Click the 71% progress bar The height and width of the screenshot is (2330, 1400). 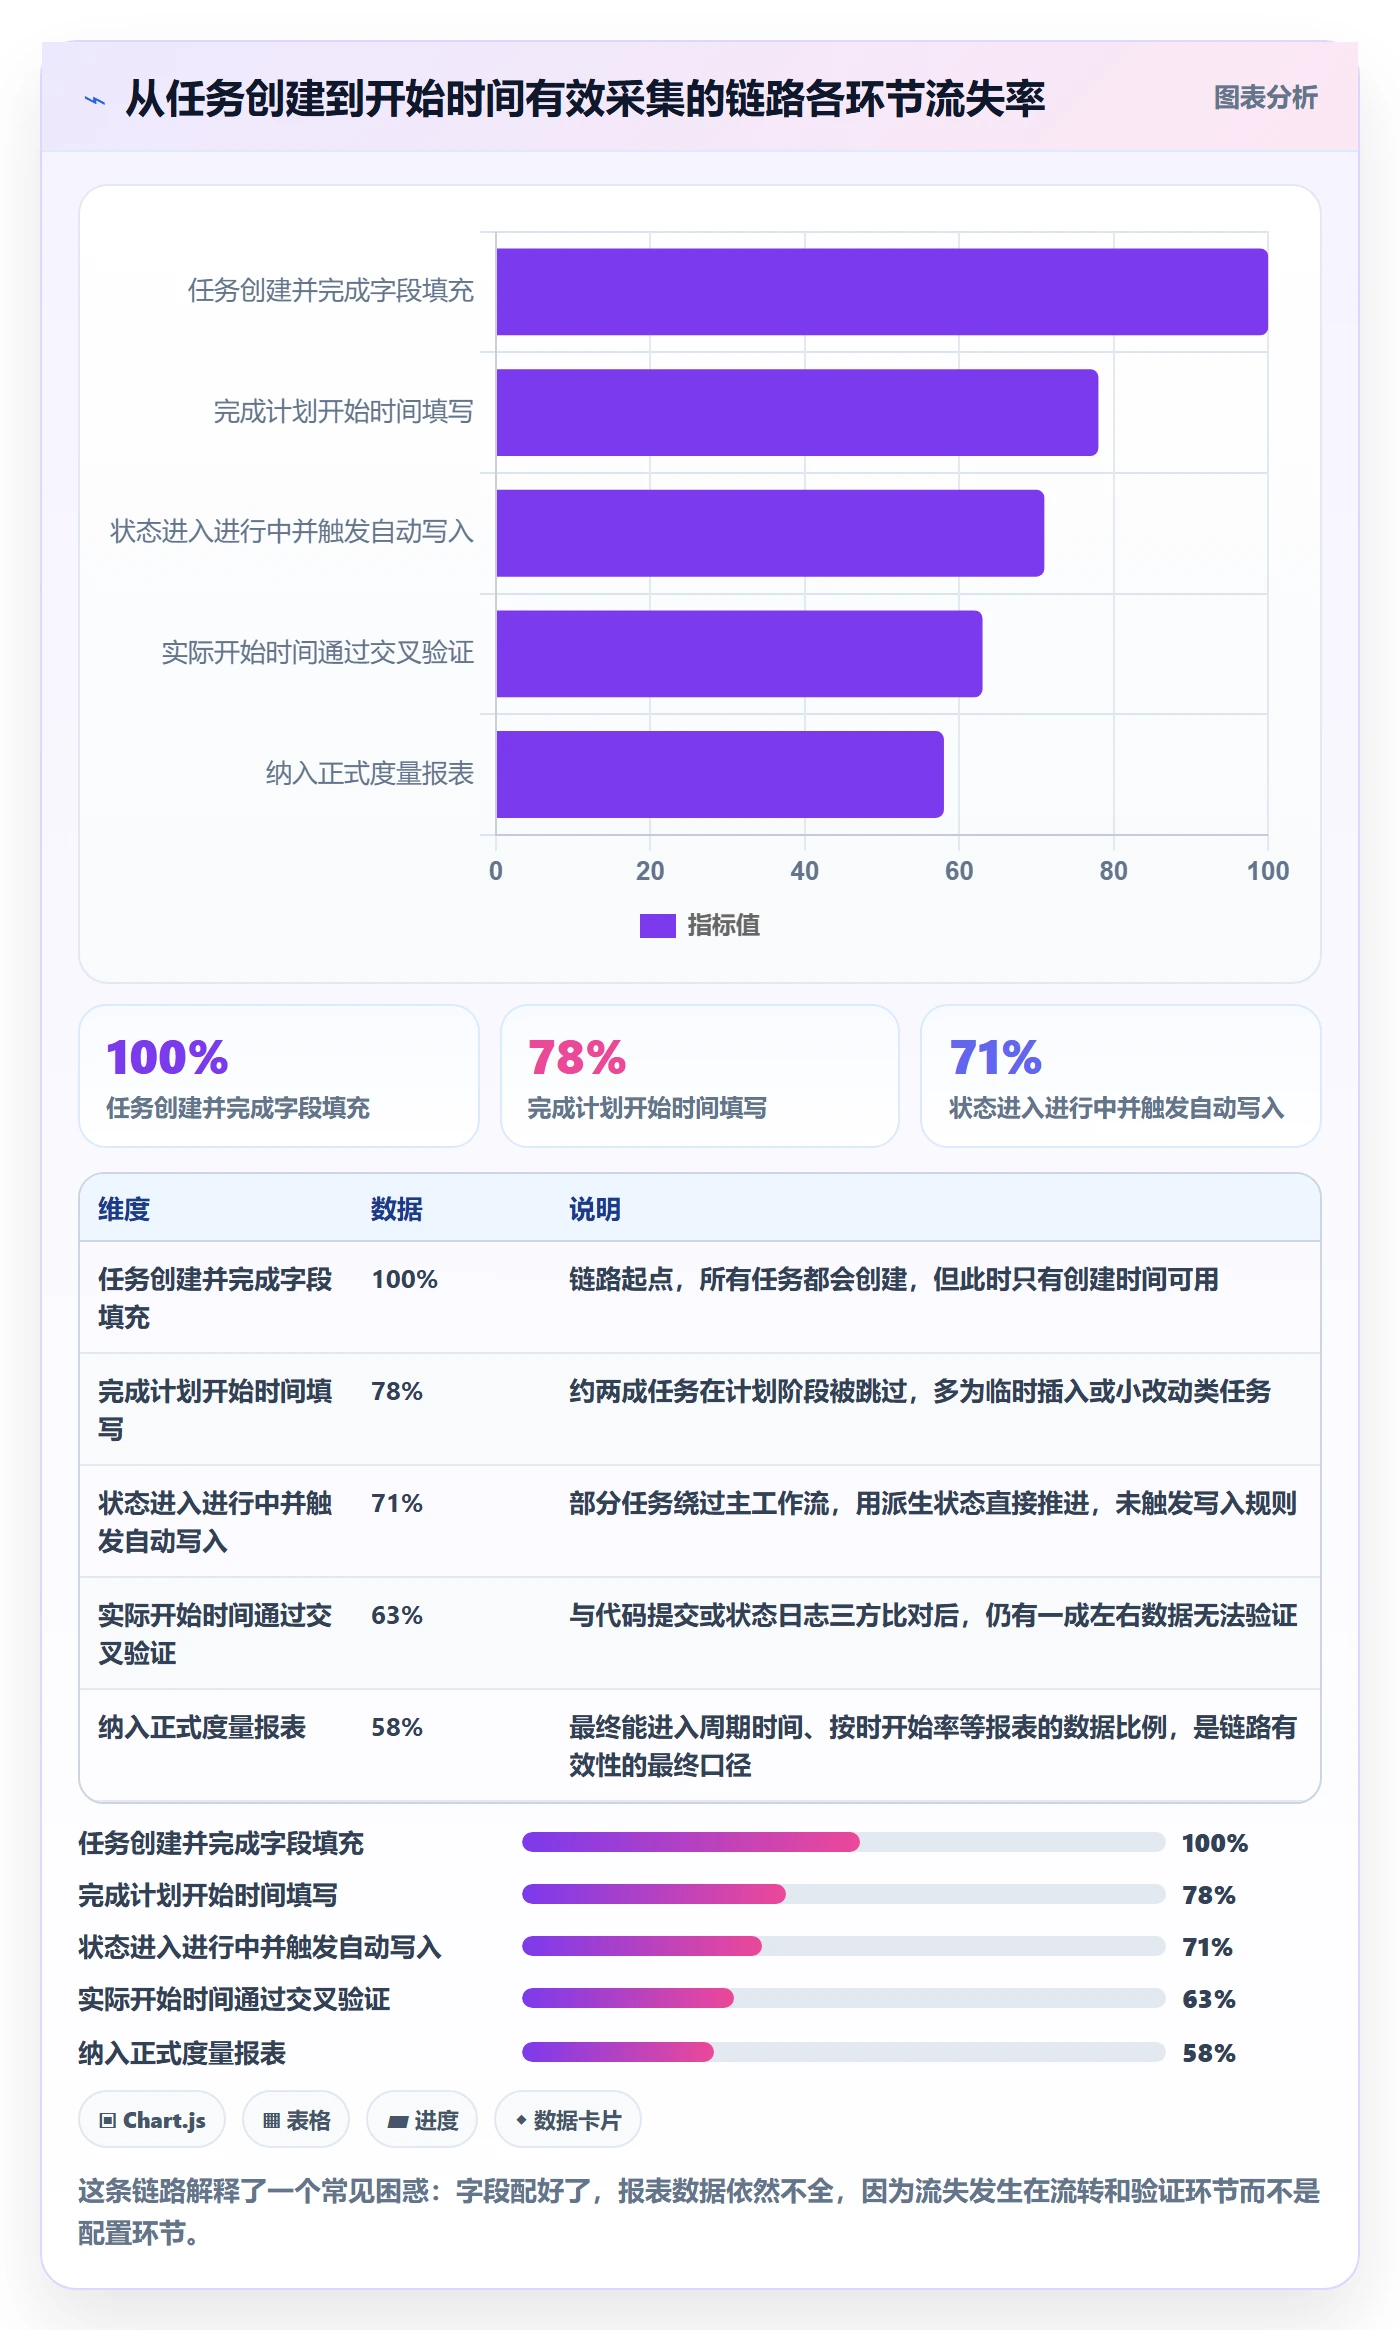pyautogui.click(x=843, y=1946)
